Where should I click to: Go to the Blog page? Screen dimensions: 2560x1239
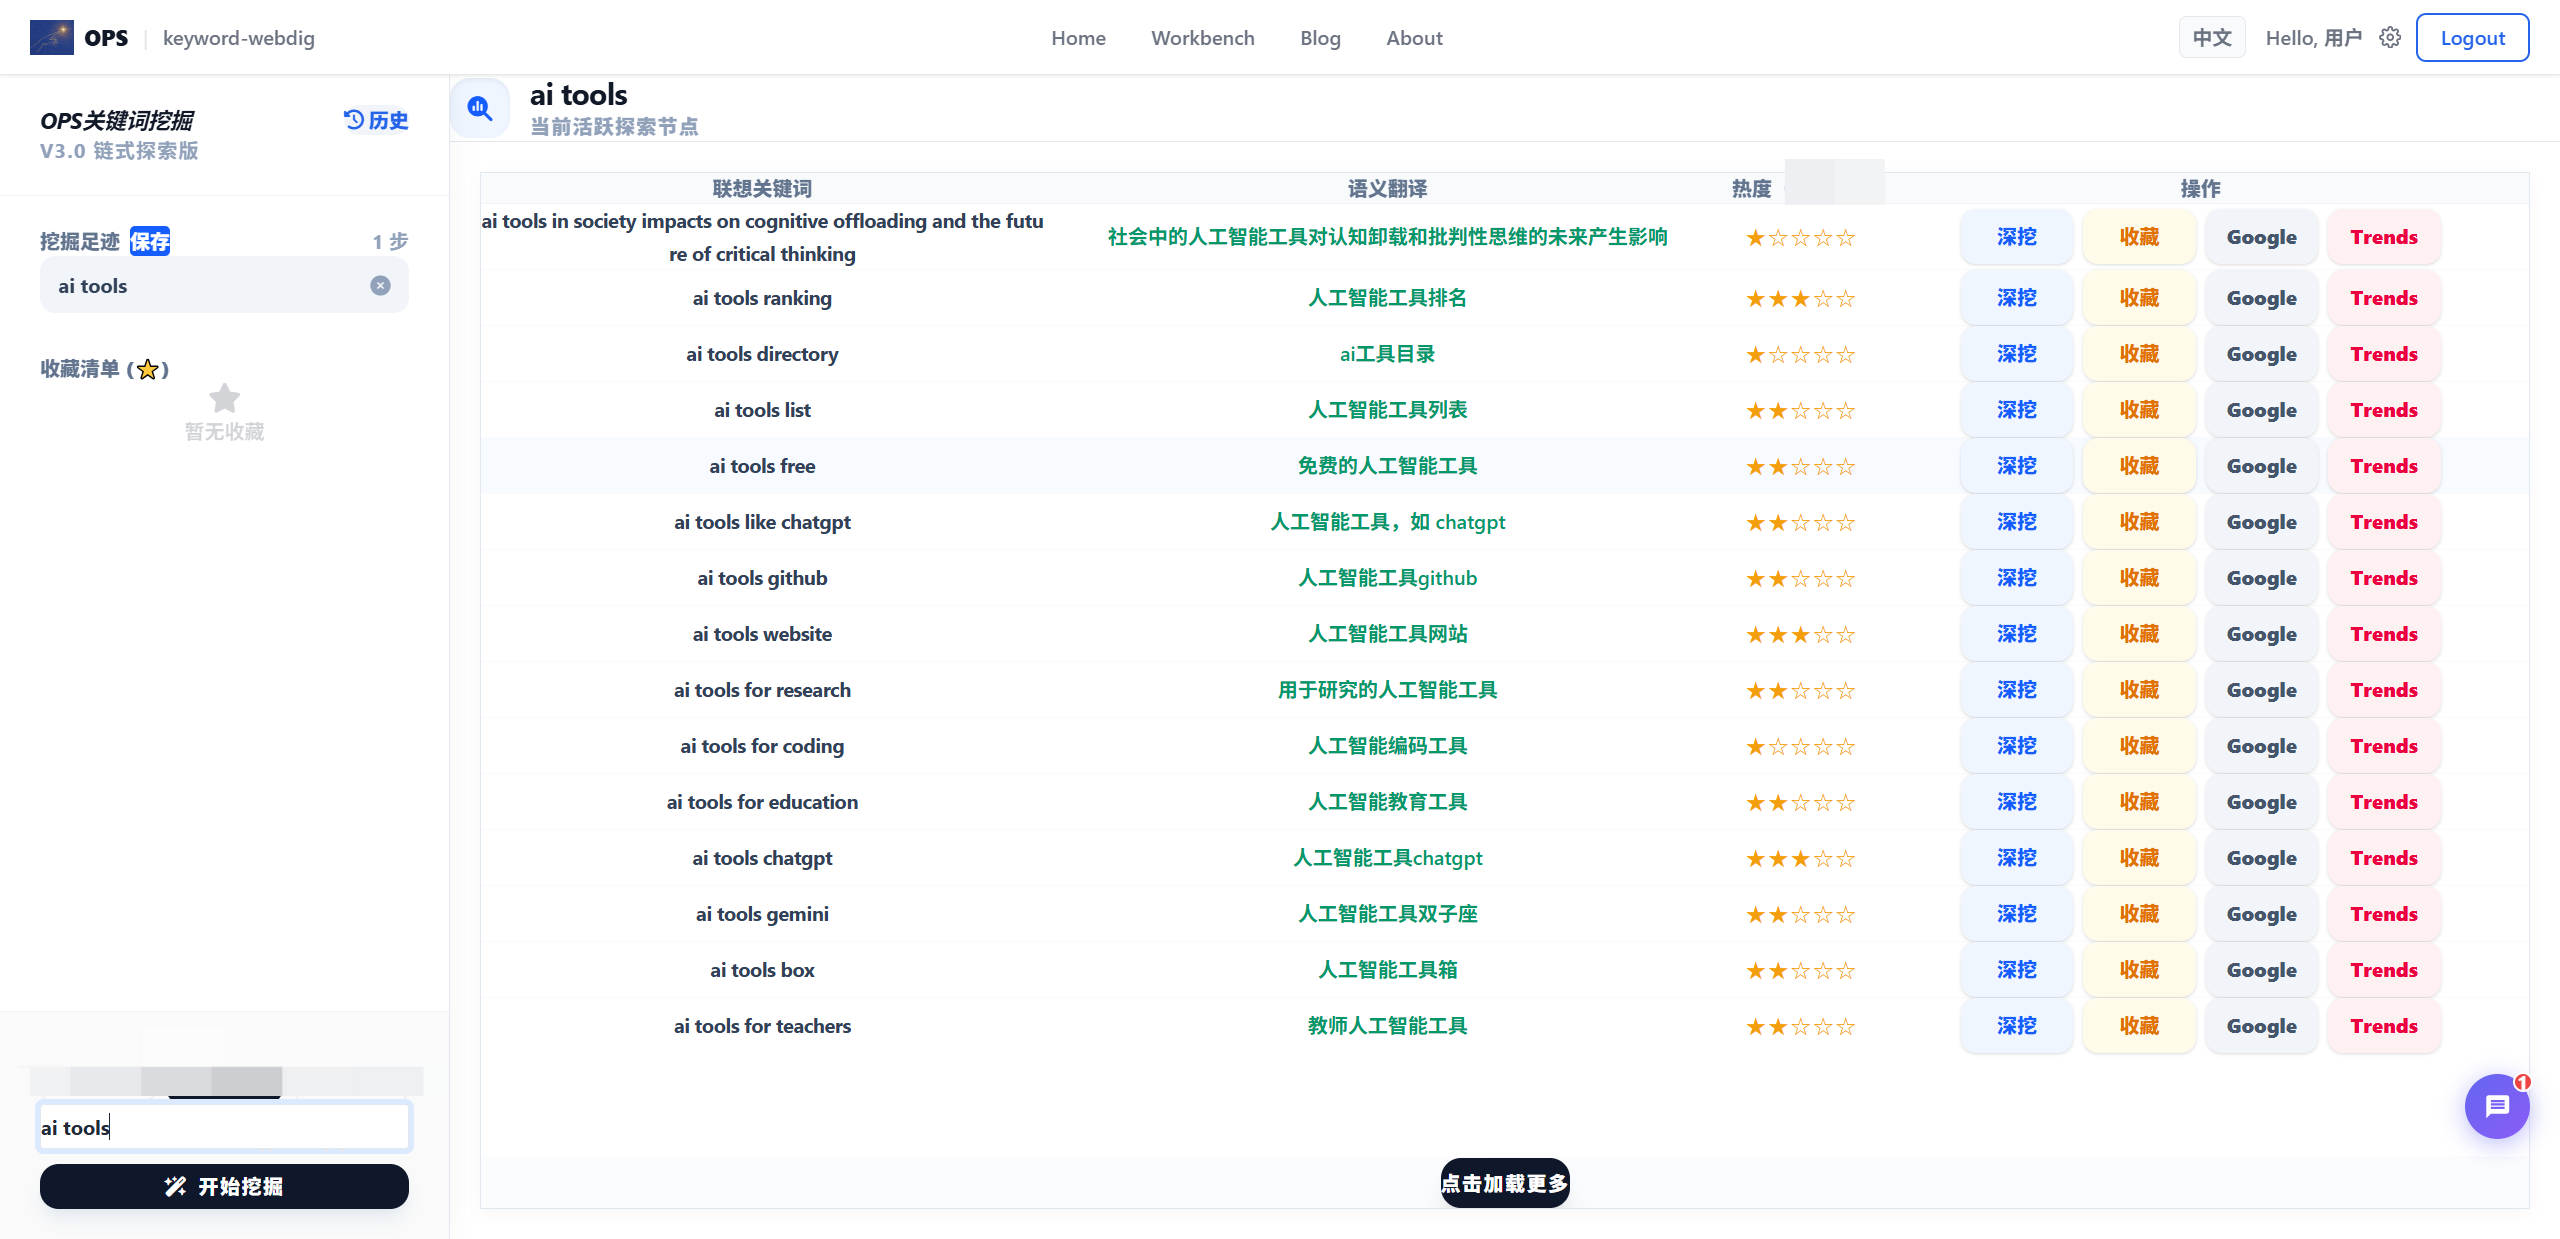pos(1320,38)
